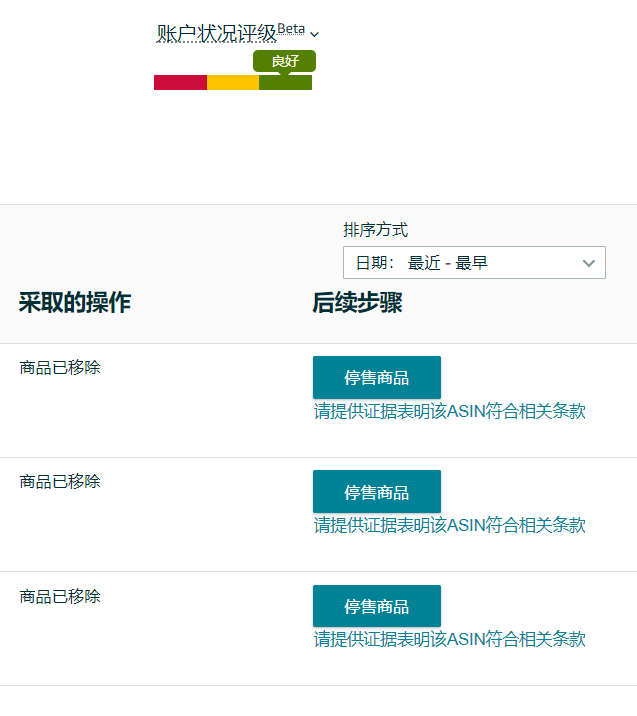Screen dimensions: 637x716
Task: Open second row's 请提供证据表明该ASIN符合相关条款 link
Action: (449, 525)
